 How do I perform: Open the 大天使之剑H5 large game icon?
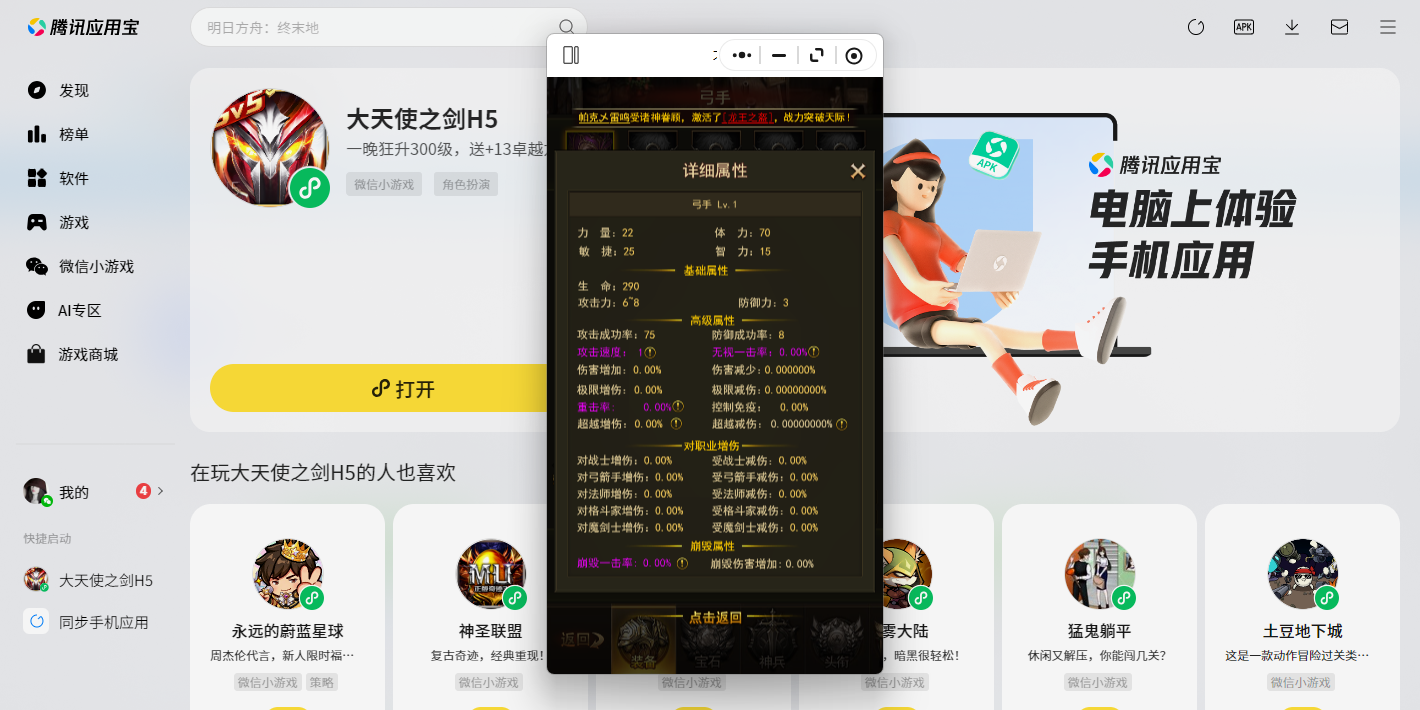pyautogui.click(x=270, y=148)
